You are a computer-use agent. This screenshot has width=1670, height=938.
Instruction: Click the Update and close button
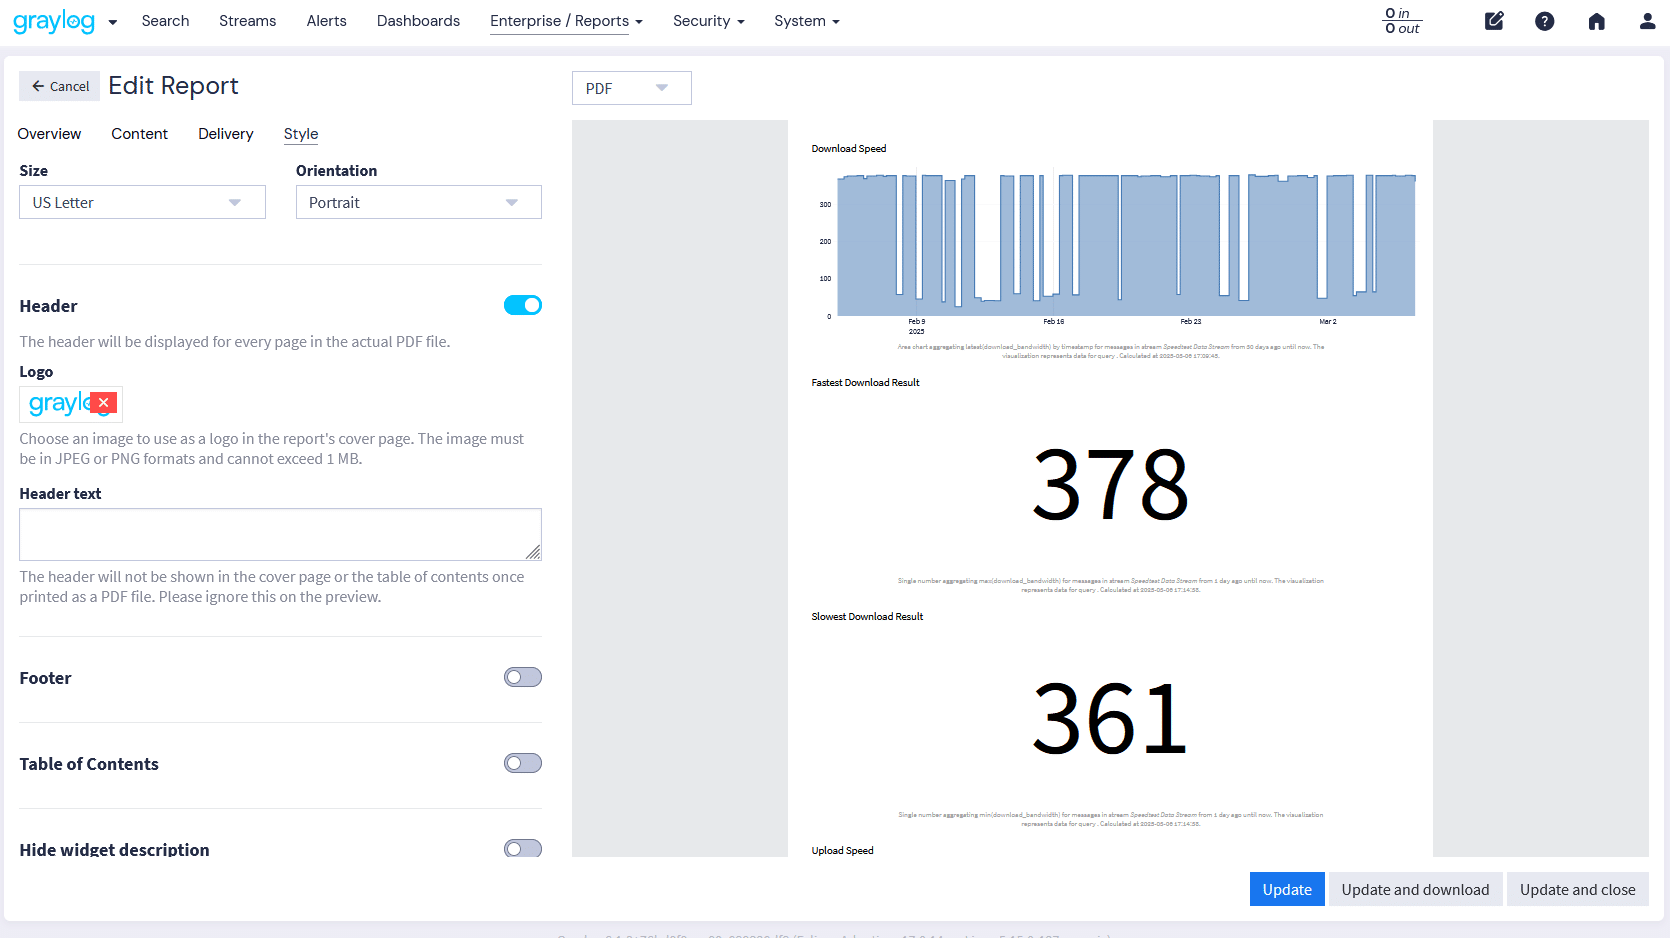point(1578,889)
